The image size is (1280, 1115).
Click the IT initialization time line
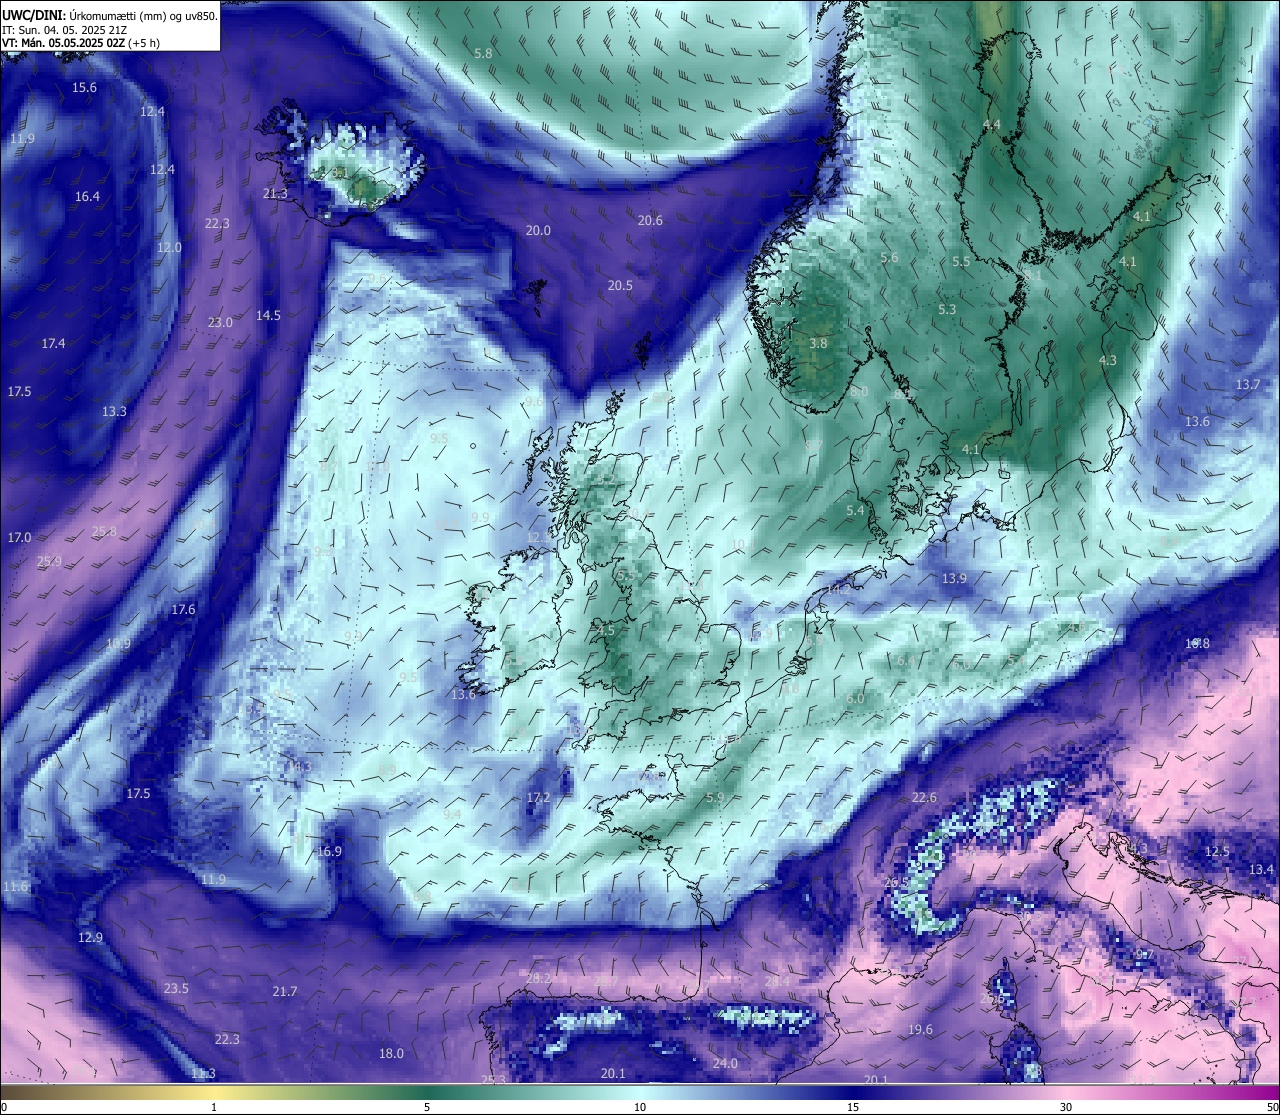tap(63, 30)
